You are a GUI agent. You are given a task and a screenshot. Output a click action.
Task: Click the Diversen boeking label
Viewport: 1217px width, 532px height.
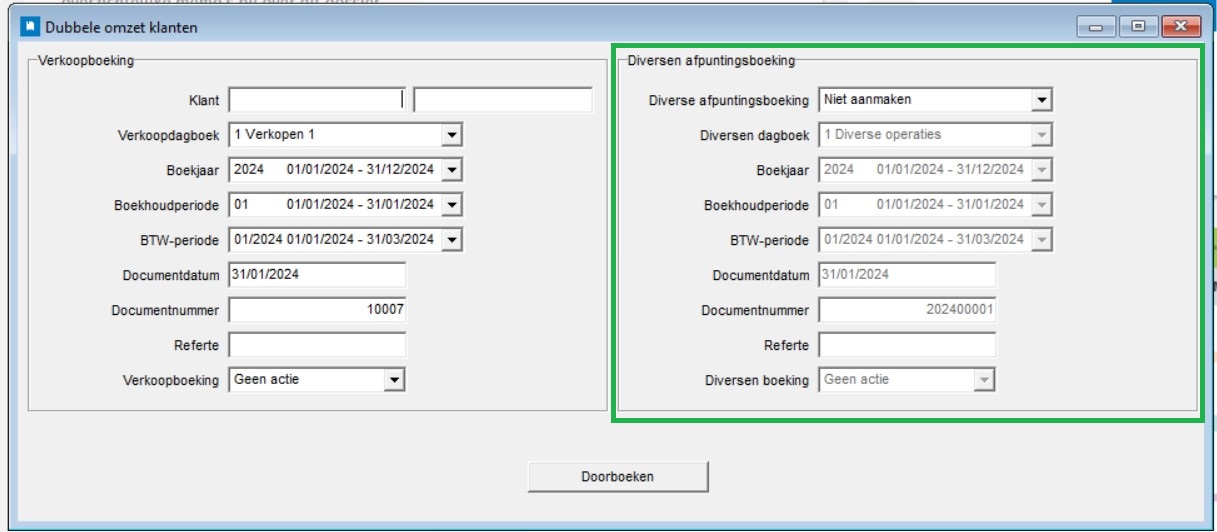(757, 380)
